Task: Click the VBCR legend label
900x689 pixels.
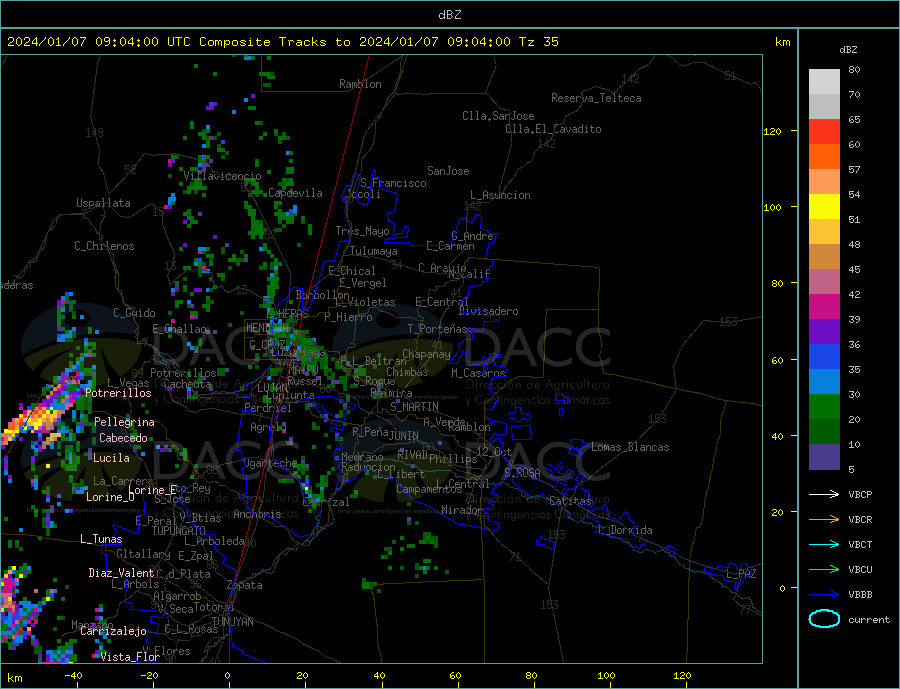Action: (x=860, y=519)
